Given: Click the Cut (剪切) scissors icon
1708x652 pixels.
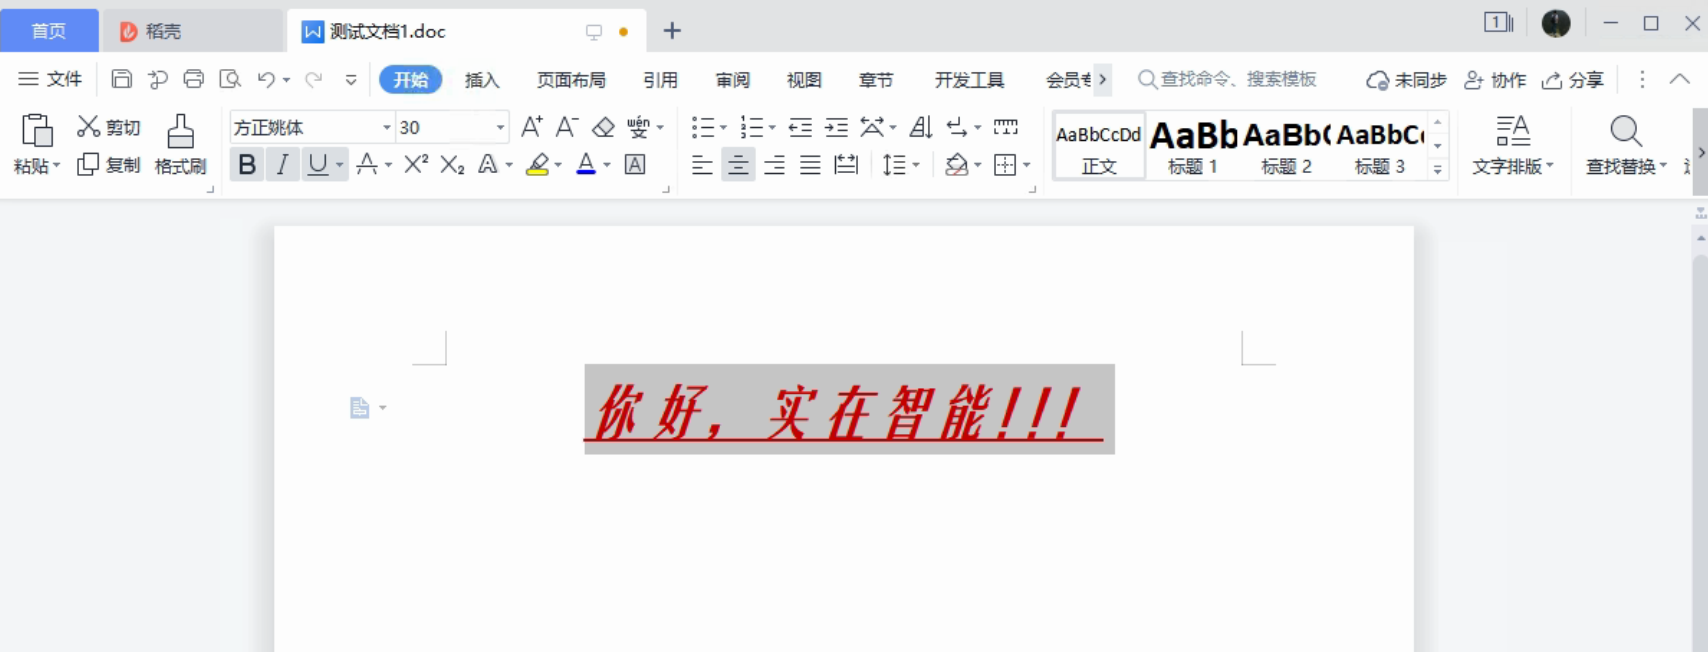Looking at the screenshot, I should click(89, 126).
